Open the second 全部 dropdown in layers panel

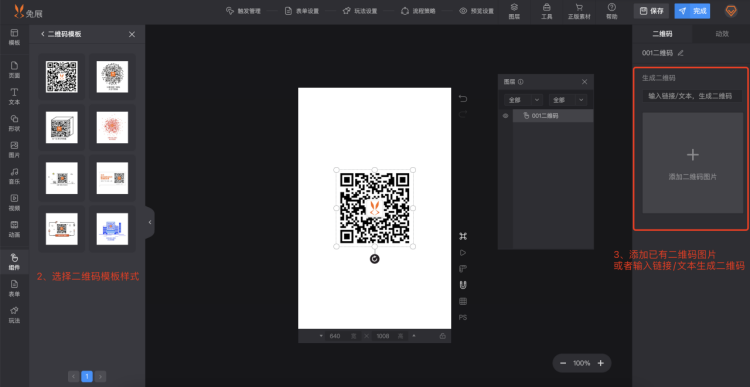pyautogui.click(x=568, y=100)
